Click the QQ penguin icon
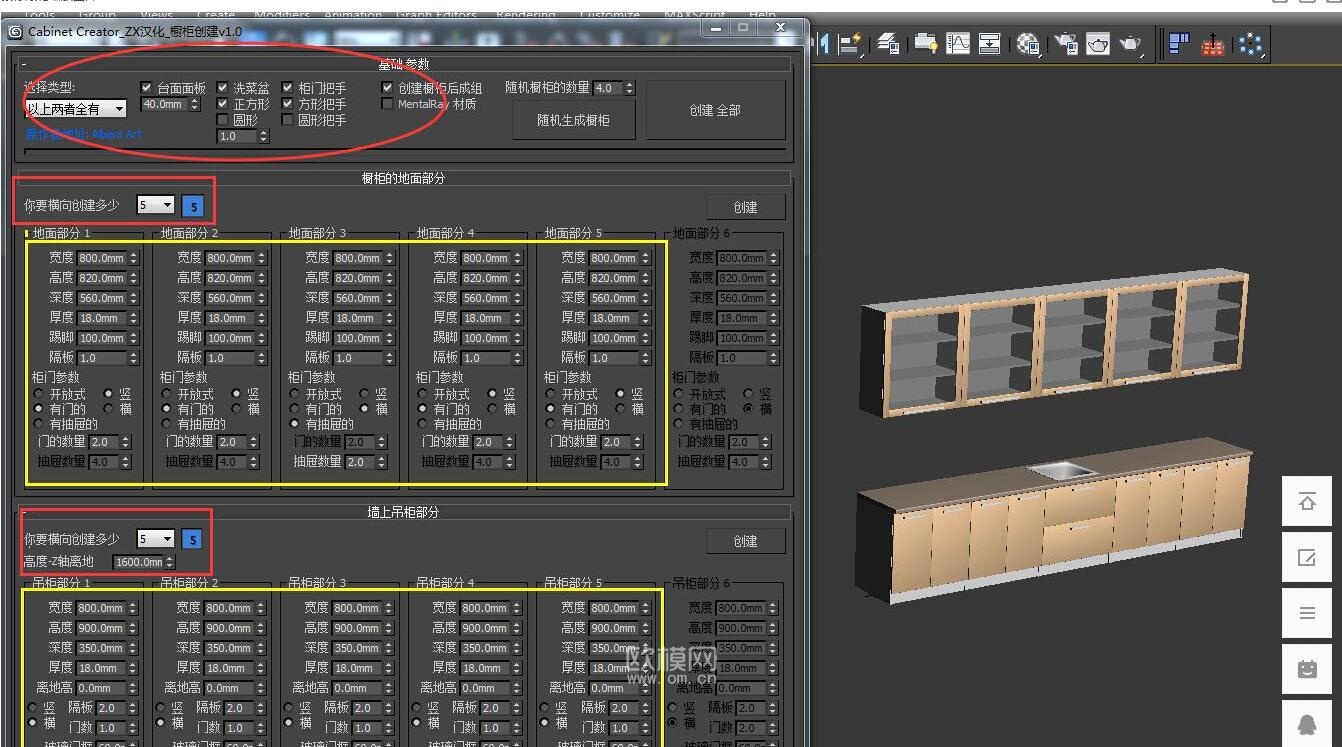The width and height of the screenshot is (1342, 747). pyautogui.click(x=1307, y=724)
